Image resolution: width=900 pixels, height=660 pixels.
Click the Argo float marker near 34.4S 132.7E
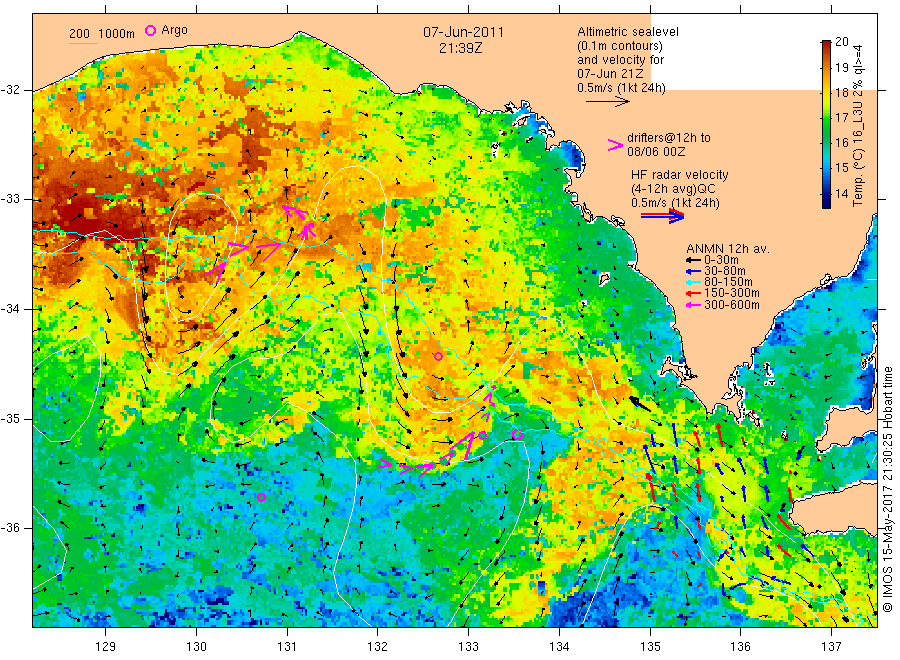[439, 356]
